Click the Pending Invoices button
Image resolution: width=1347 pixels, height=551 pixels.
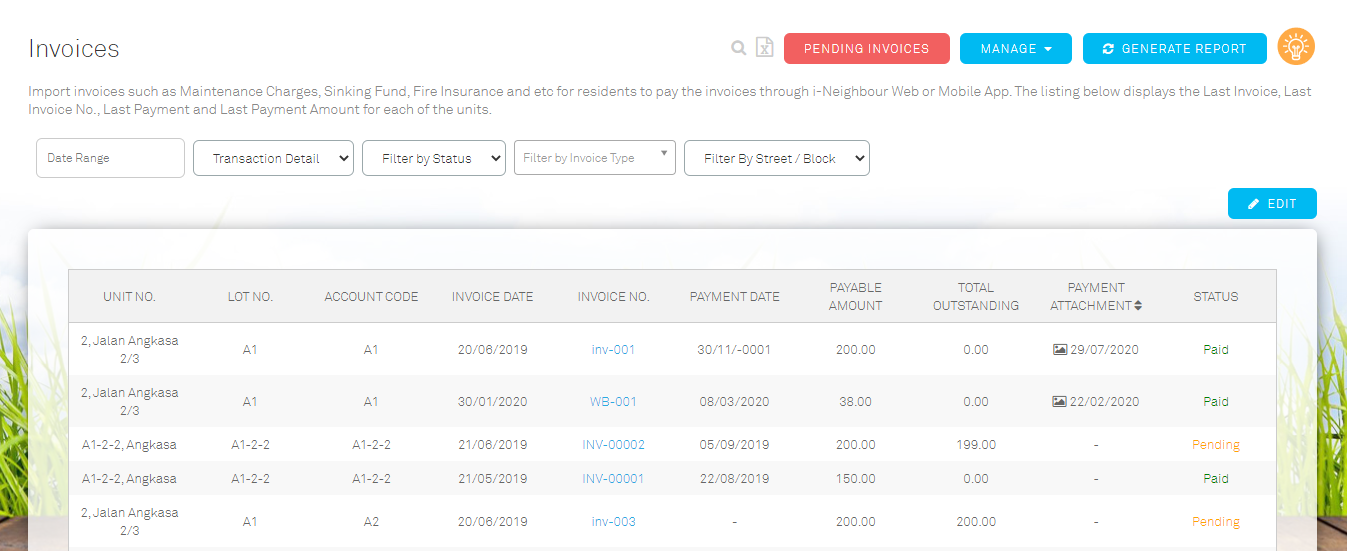867,48
